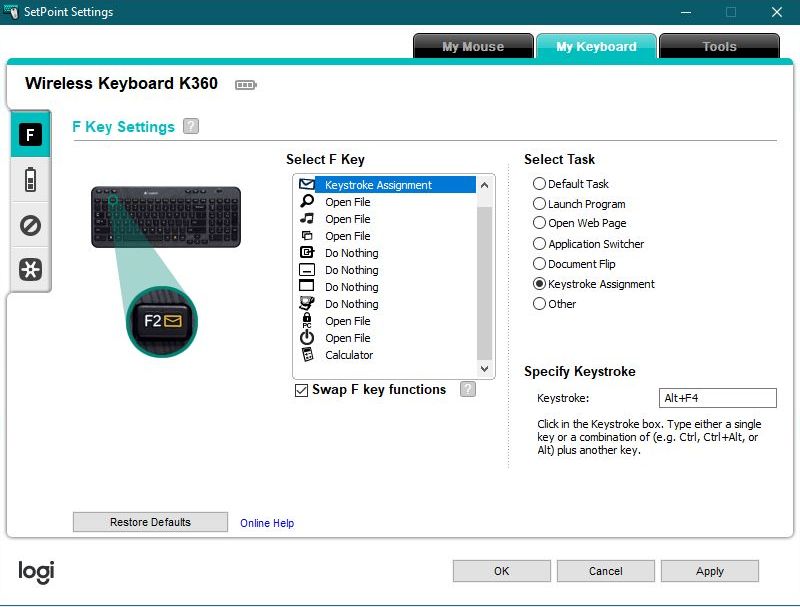
Task: Select the envelope mail F key icon
Action: click(x=307, y=184)
